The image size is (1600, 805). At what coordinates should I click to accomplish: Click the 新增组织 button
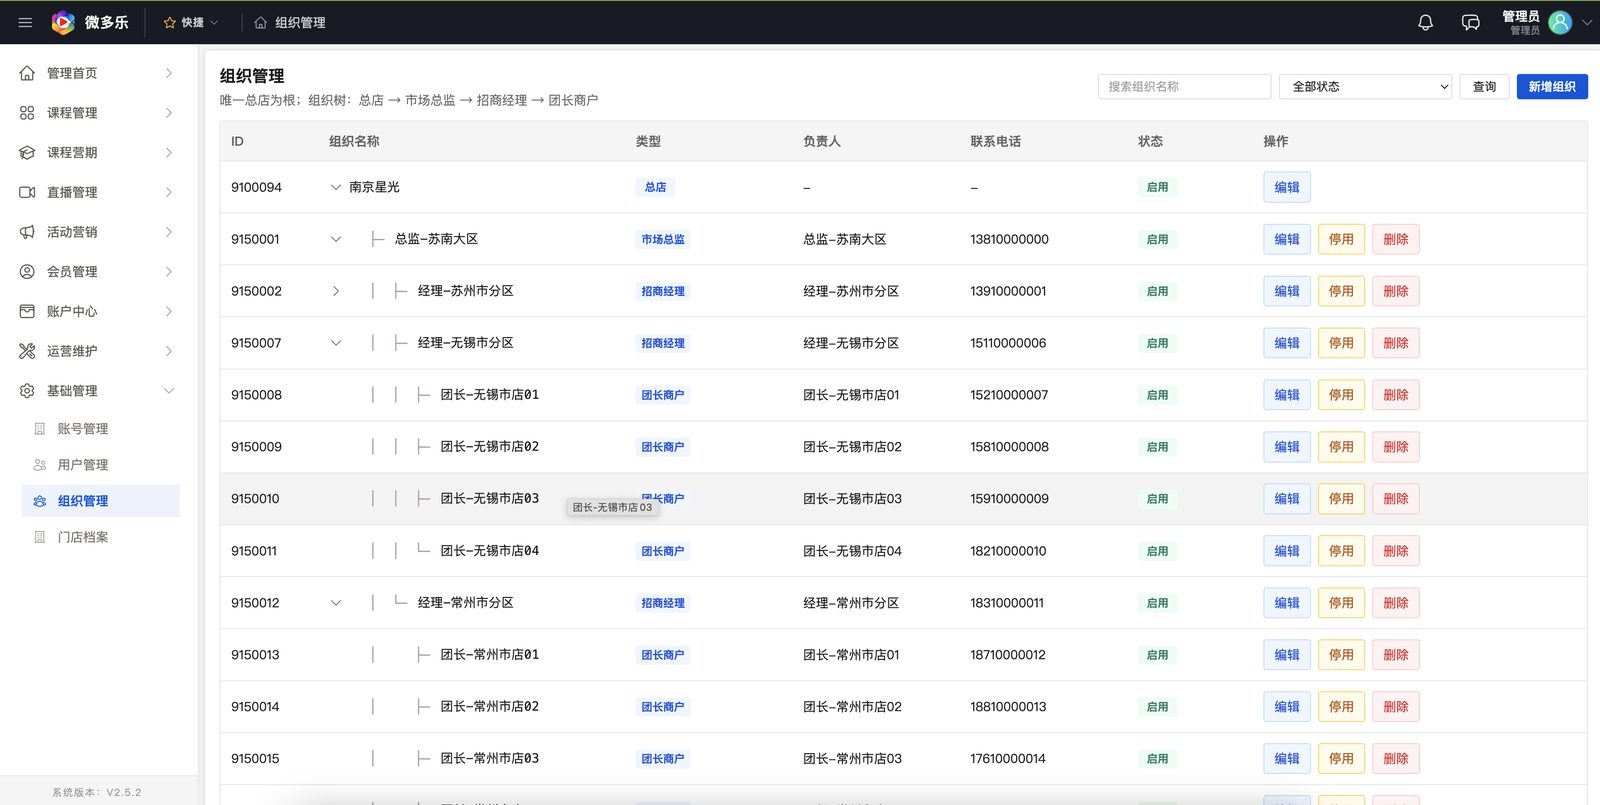click(x=1552, y=87)
